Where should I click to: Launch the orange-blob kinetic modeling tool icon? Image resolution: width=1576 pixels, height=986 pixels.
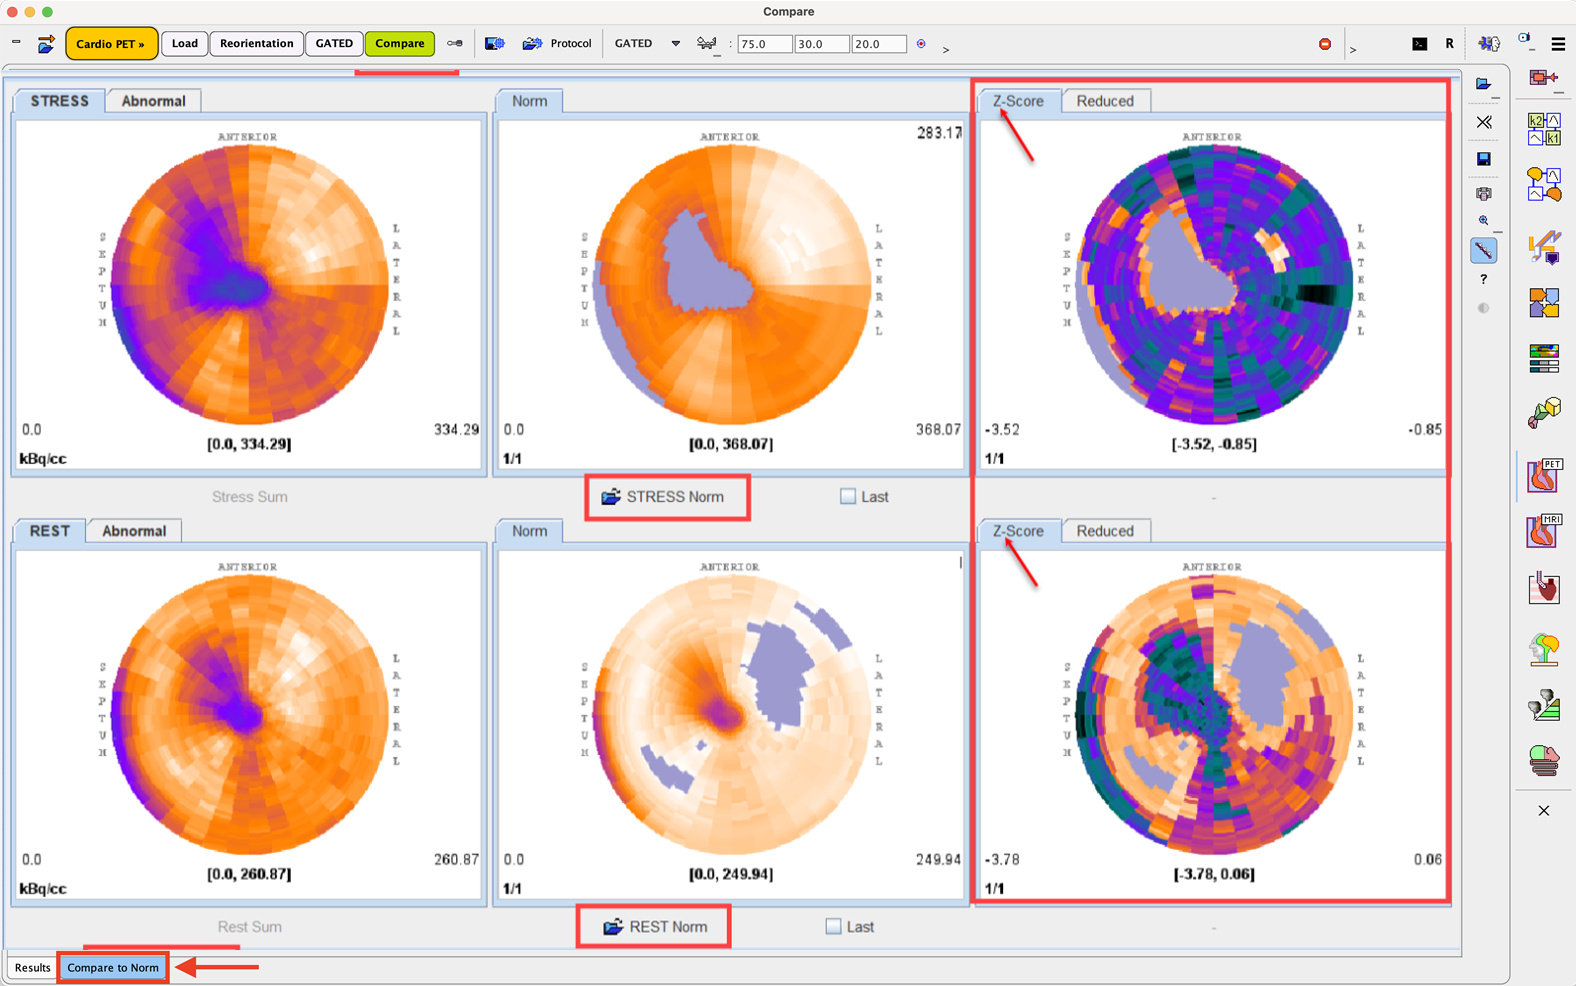(1544, 184)
